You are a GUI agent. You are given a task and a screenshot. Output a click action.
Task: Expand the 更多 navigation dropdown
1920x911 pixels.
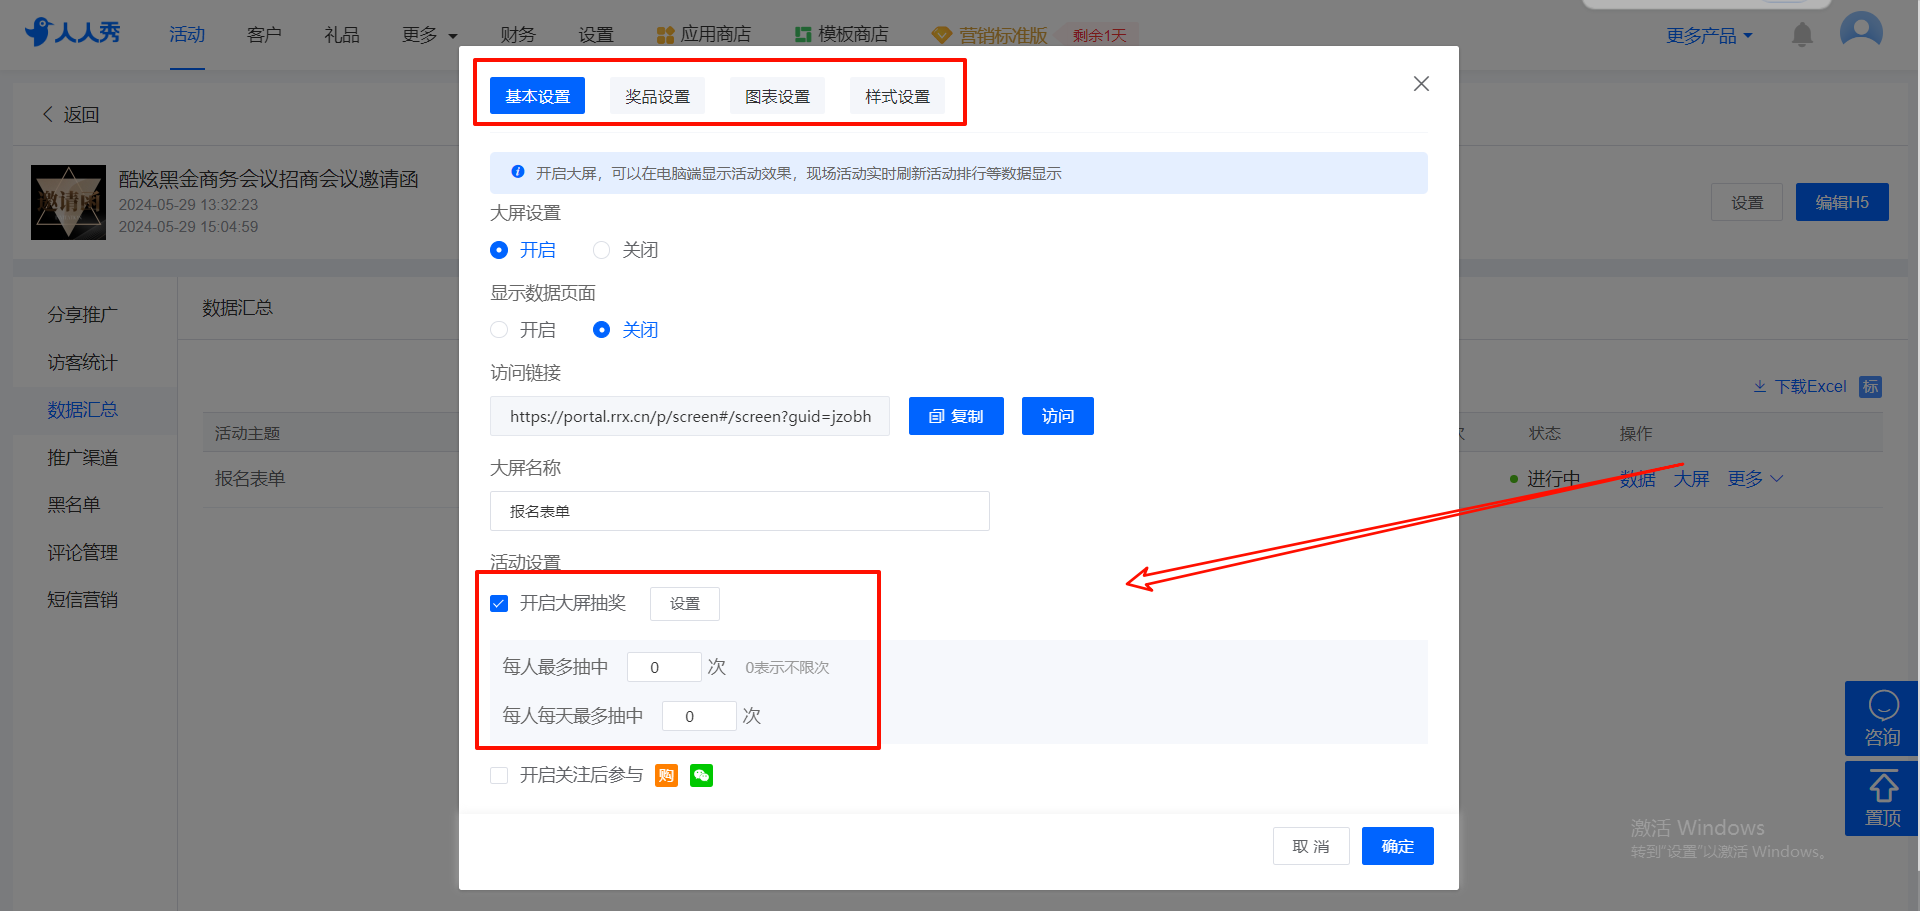point(429,35)
